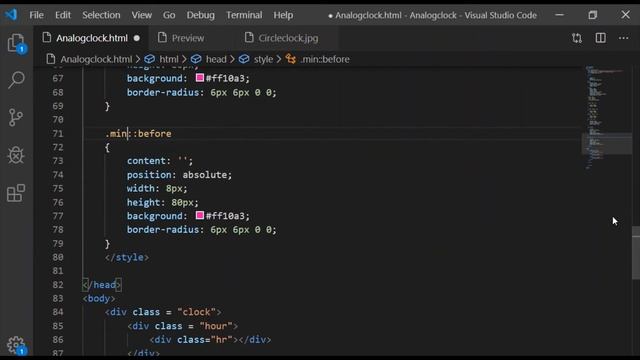Open the Debug menu
The height and width of the screenshot is (360, 640).
coord(200,15)
